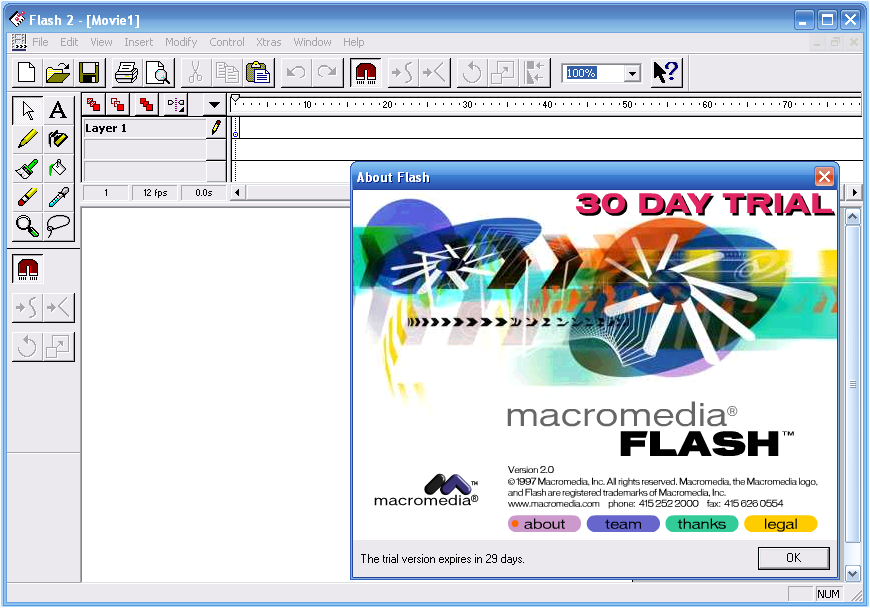
Task: Click the team pill in About Flash
Action: click(623, 524)
